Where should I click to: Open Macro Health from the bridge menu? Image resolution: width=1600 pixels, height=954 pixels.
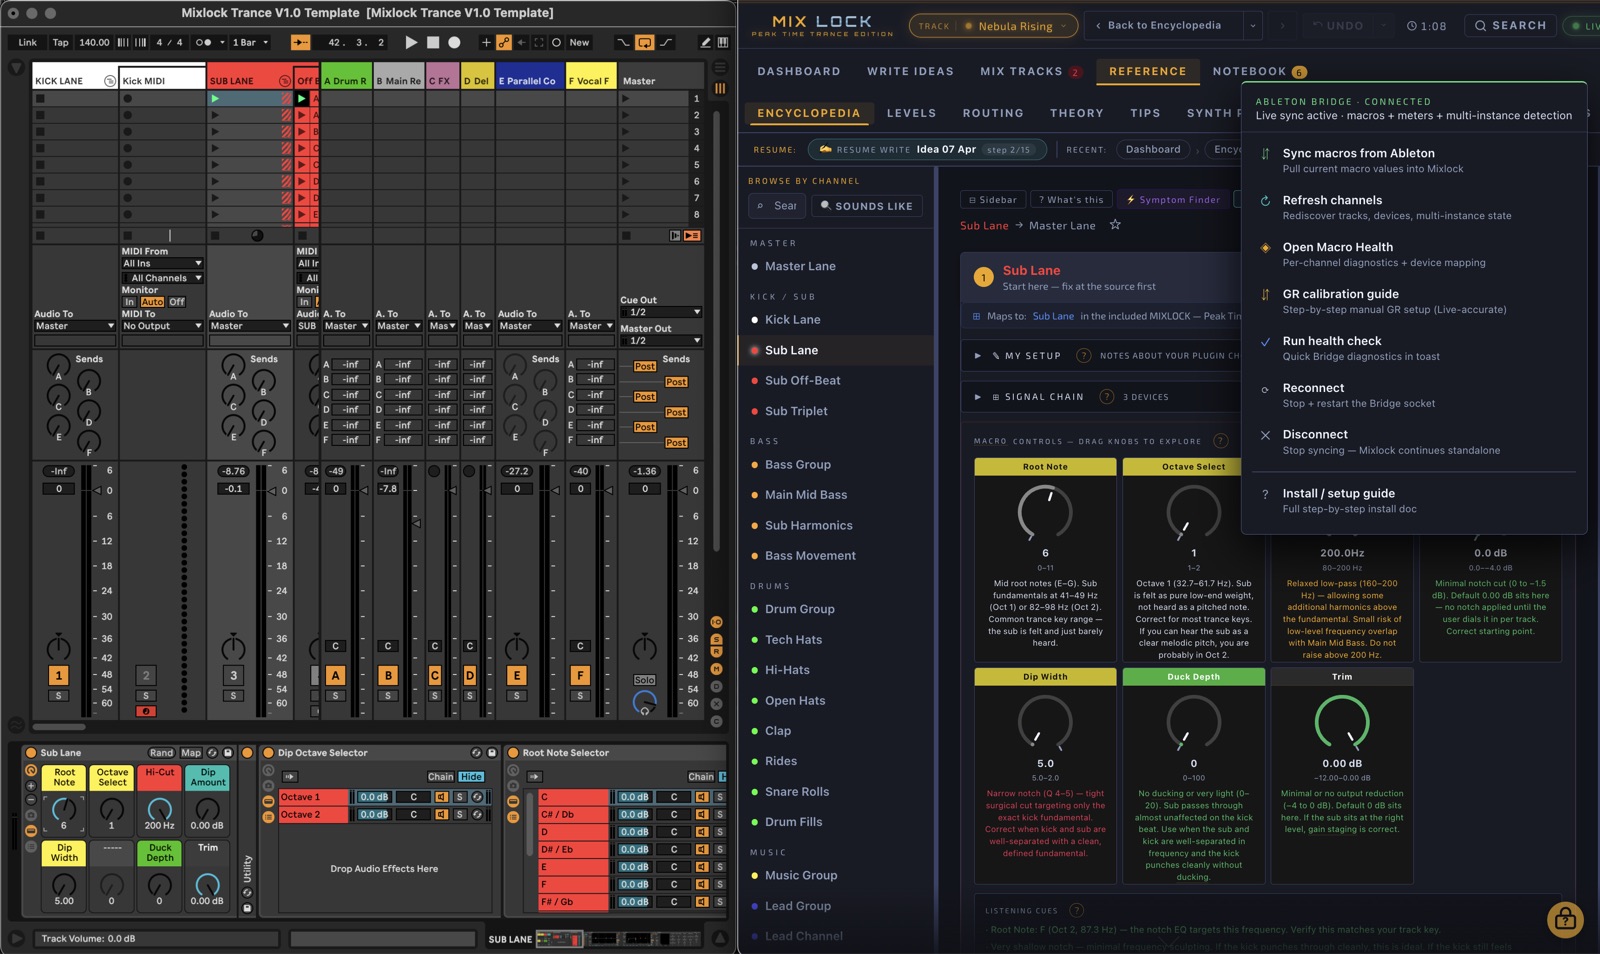[x=1414, y=255]
